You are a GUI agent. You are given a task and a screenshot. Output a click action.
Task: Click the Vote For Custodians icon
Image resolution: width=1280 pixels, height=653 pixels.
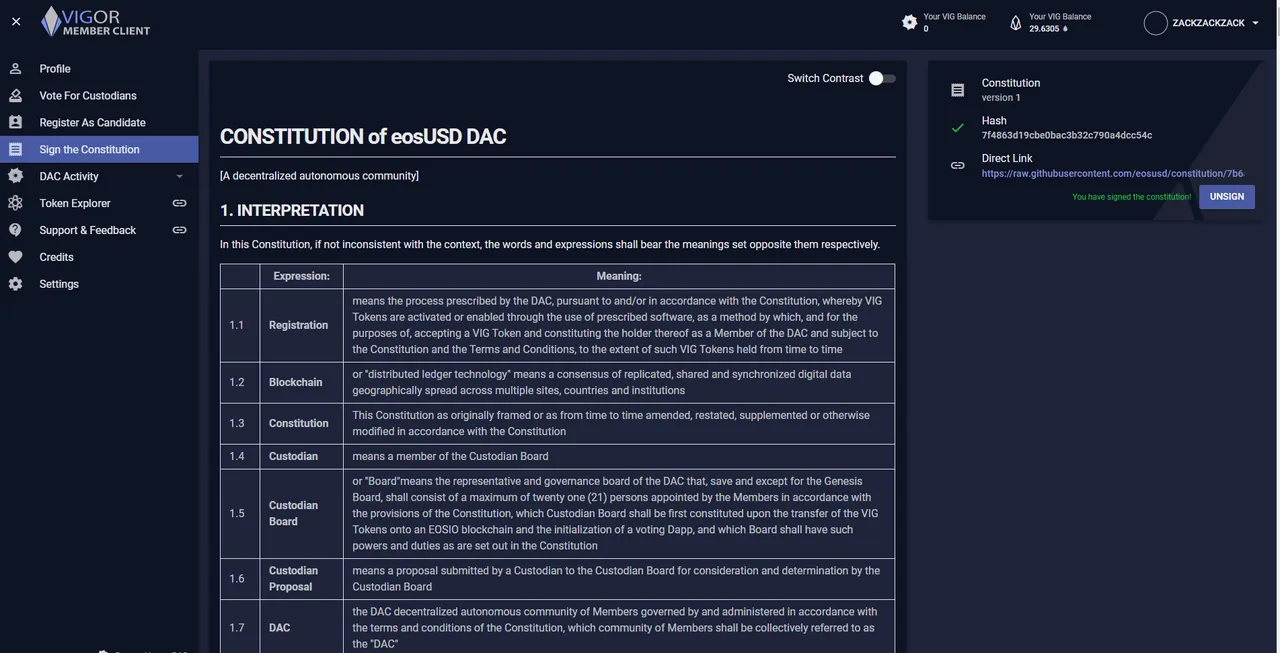15,96
